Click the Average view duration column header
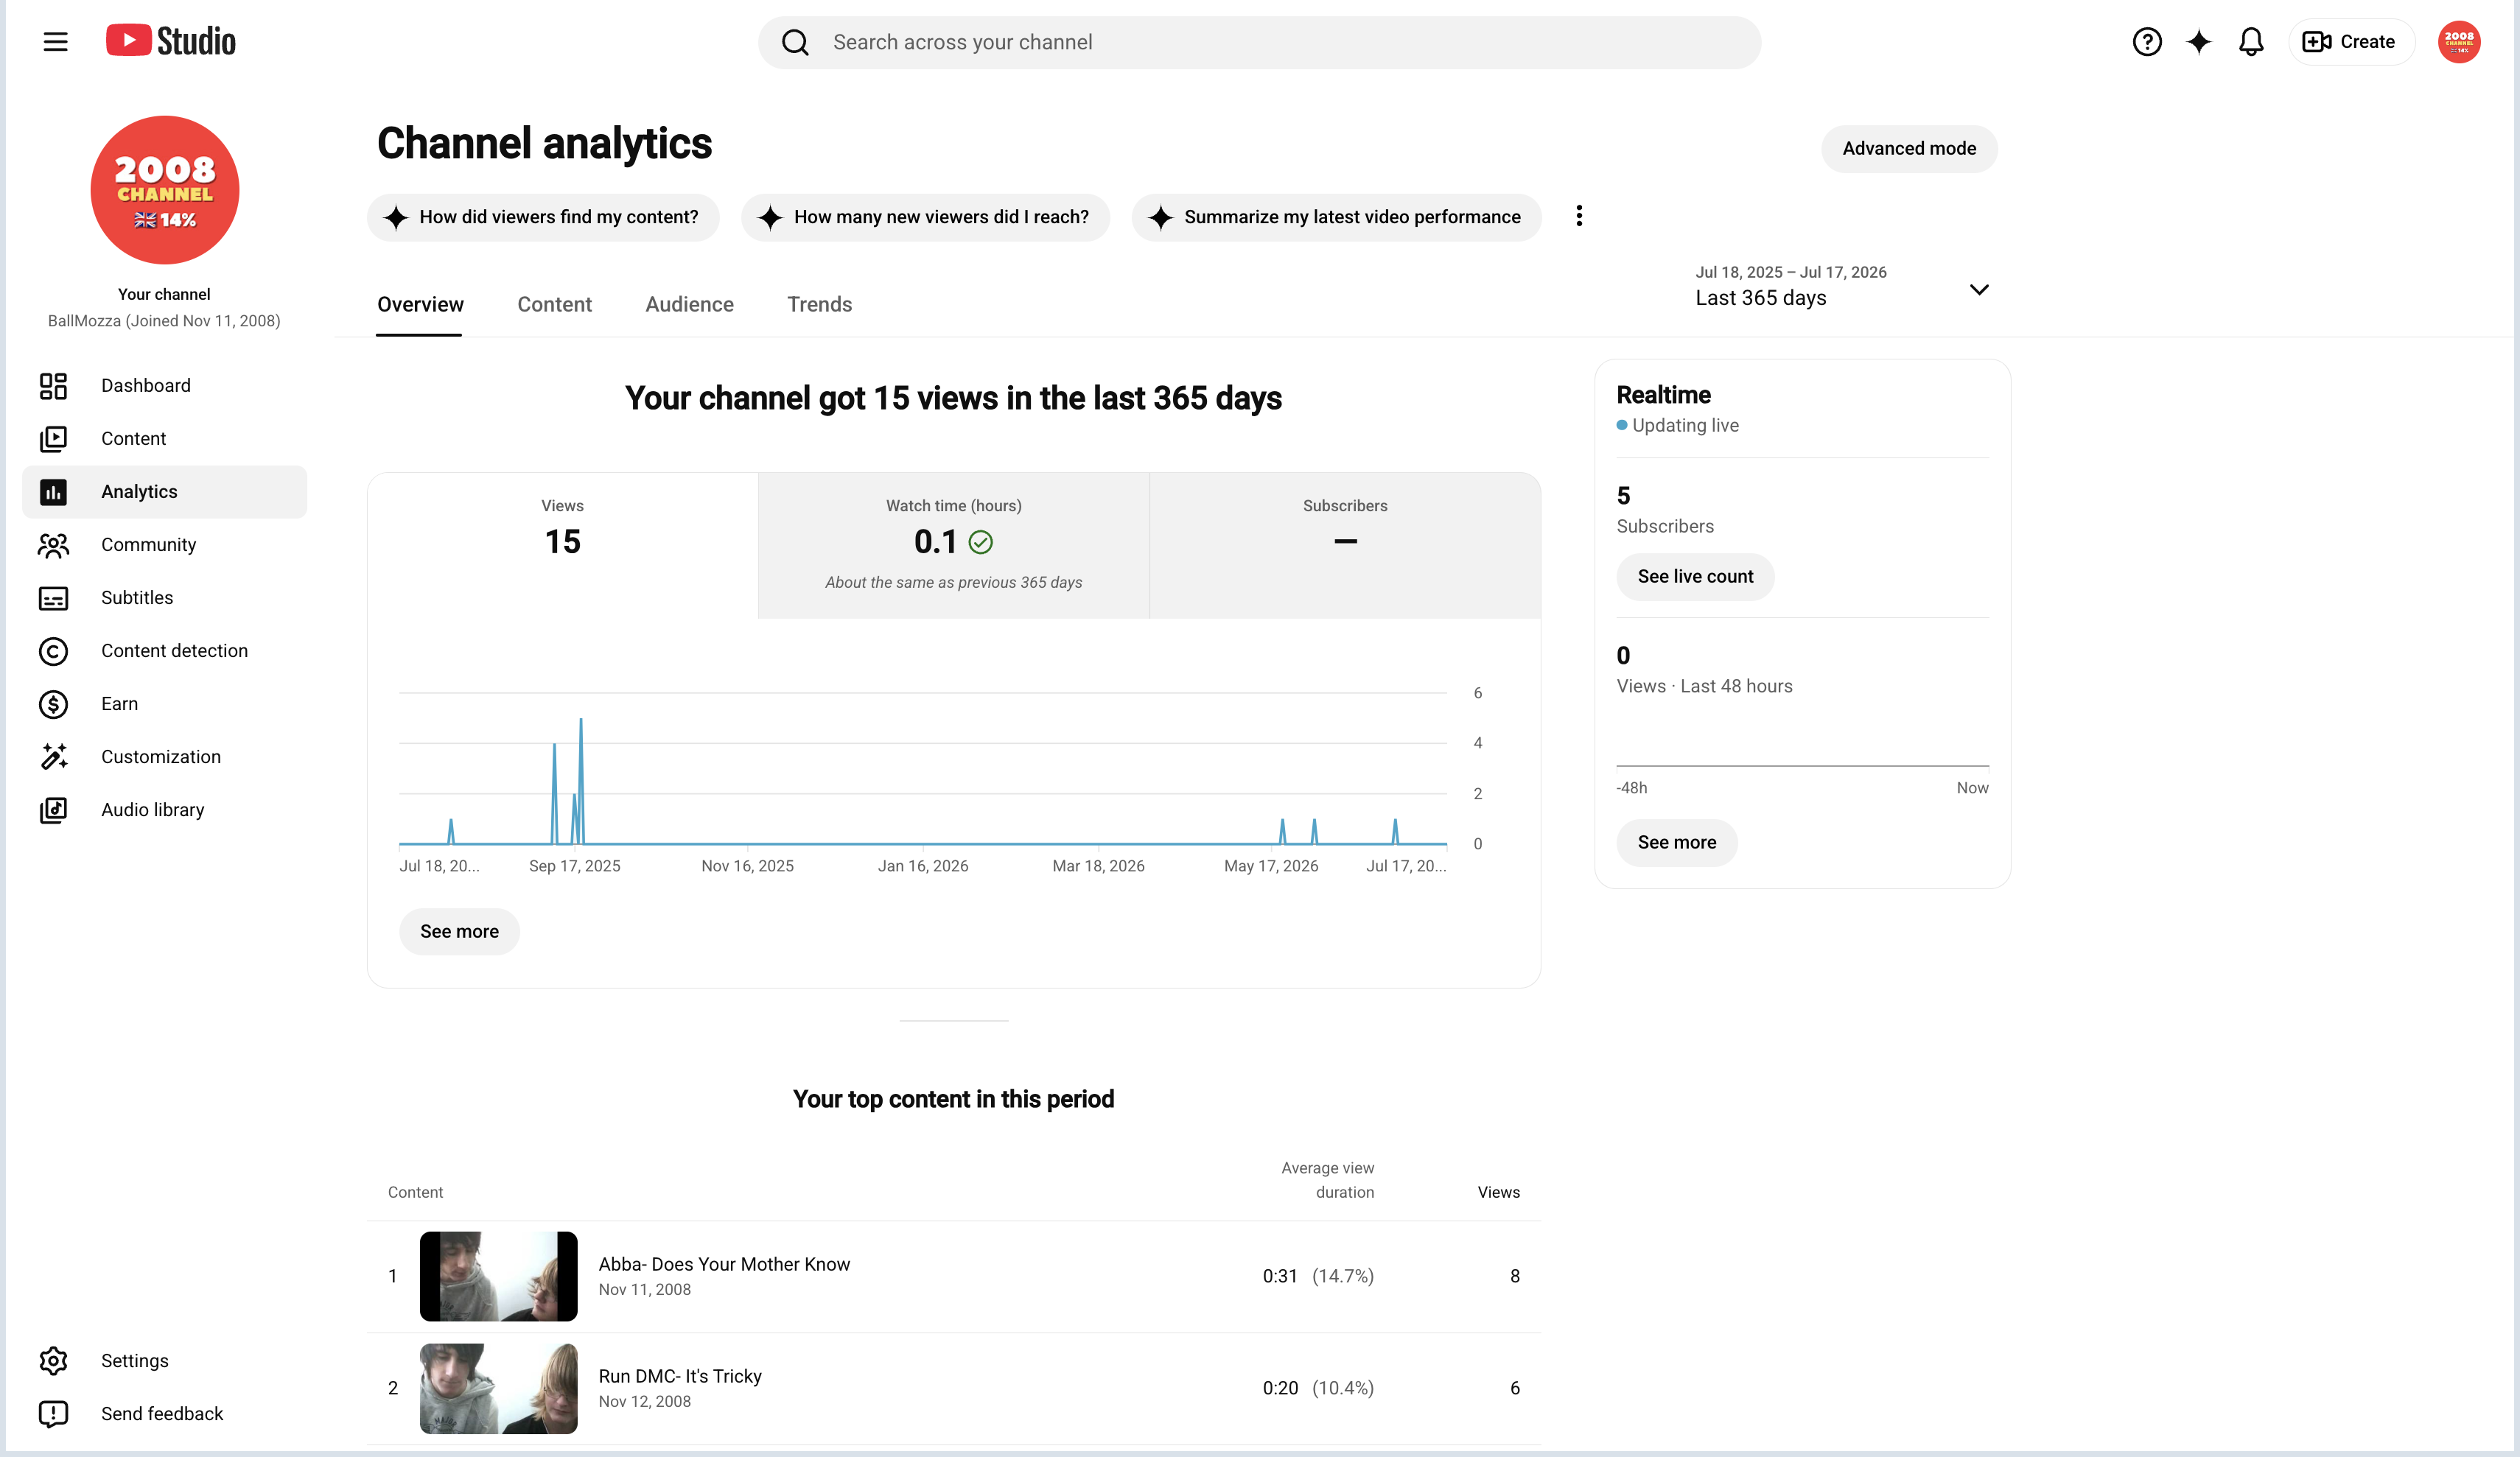 pos(1327,1180)
